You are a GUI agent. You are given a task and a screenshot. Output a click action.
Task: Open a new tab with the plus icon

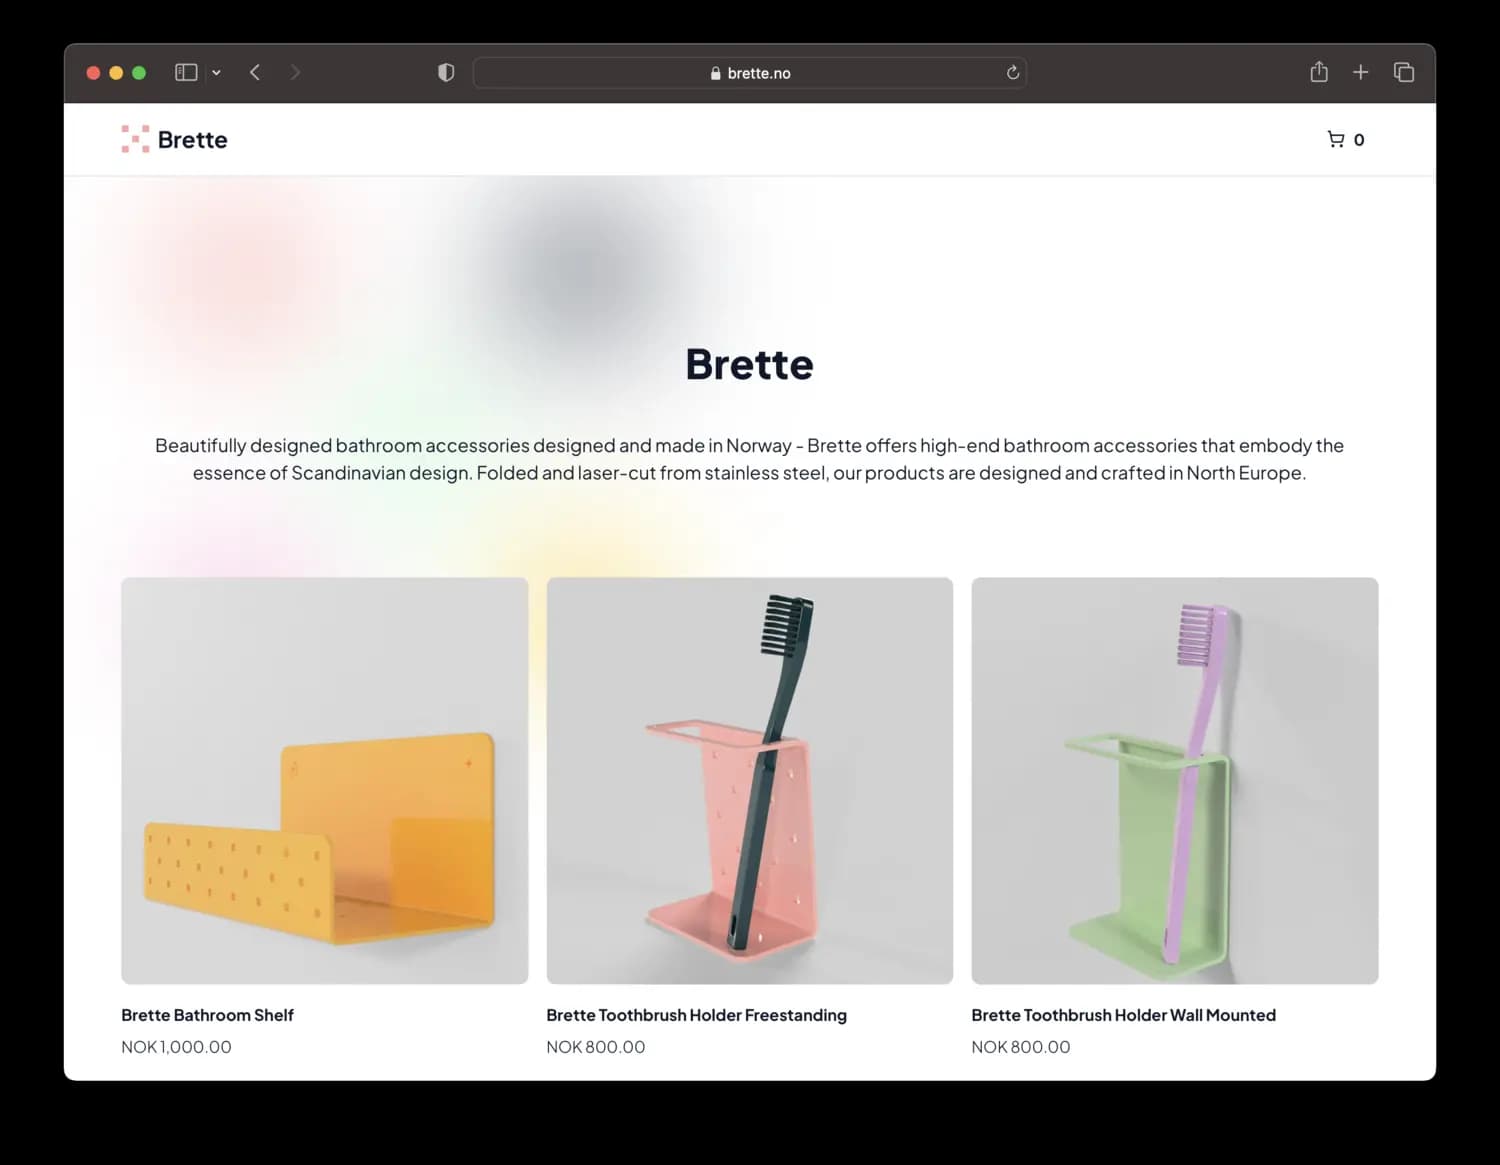[1361, 72]
